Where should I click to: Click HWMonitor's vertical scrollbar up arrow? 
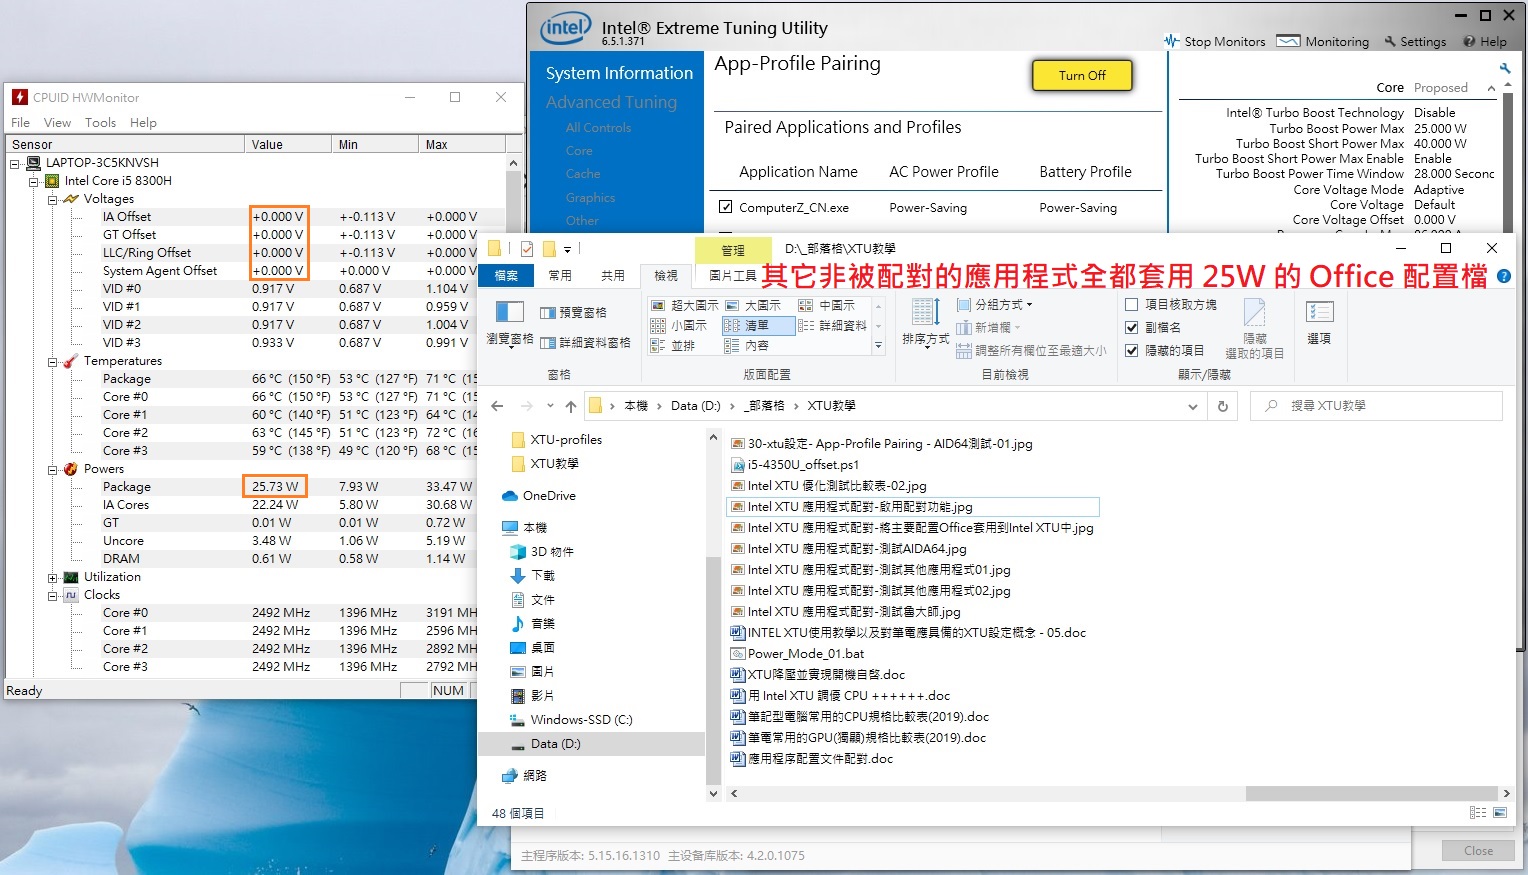coord(514,163)
